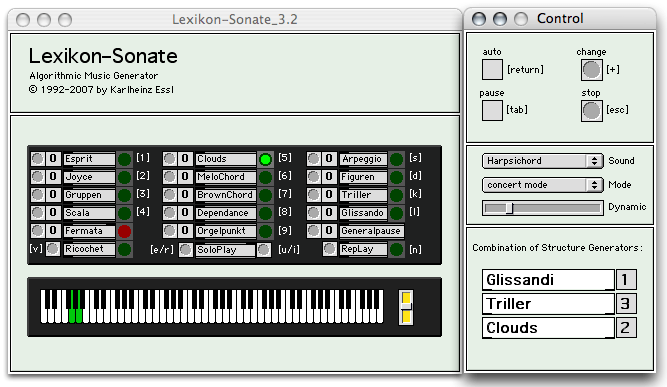The height and width of the screenshot is (387, 667).
Task: Toggle the auto checkbox
Action: (x=492, y=69)
